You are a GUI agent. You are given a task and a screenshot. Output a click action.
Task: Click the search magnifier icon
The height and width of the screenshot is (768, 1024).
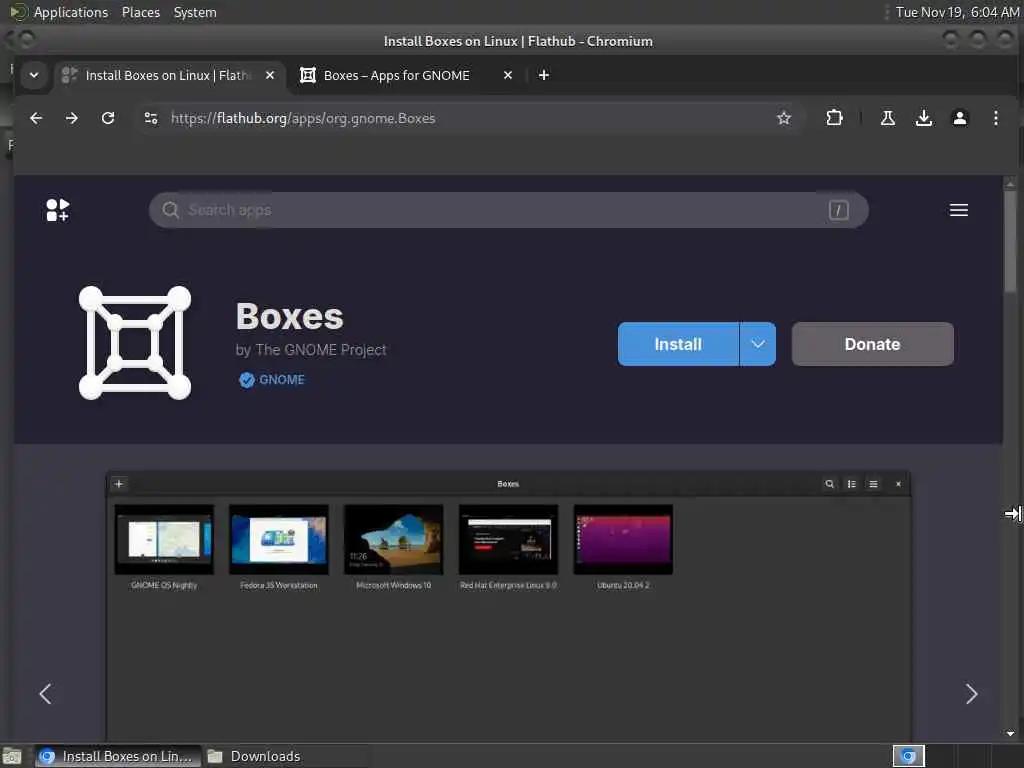point(170,210)
